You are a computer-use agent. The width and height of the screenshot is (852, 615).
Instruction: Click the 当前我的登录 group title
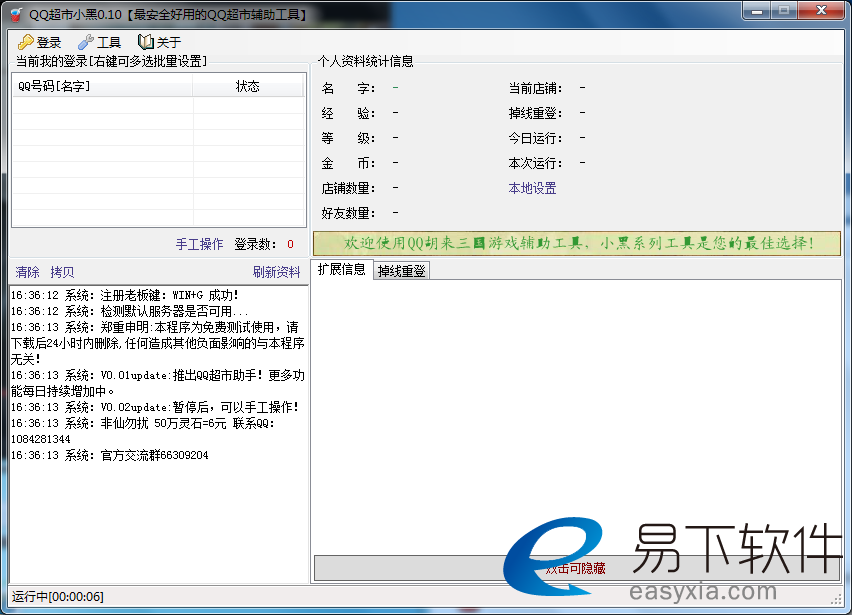pos(111,61)
